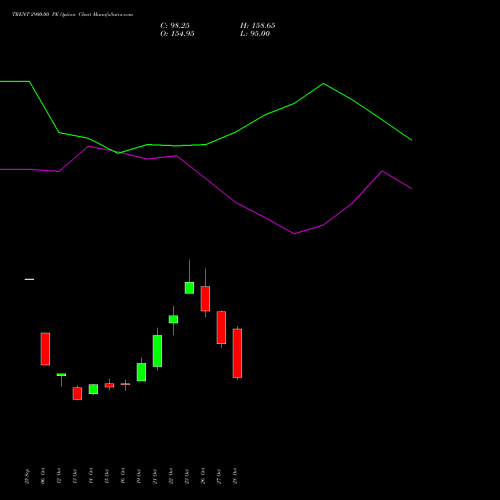This screenshot has height=500, width=500.
Task: Click the open price value O: 154.95
Action: click(x=177, y=34)
